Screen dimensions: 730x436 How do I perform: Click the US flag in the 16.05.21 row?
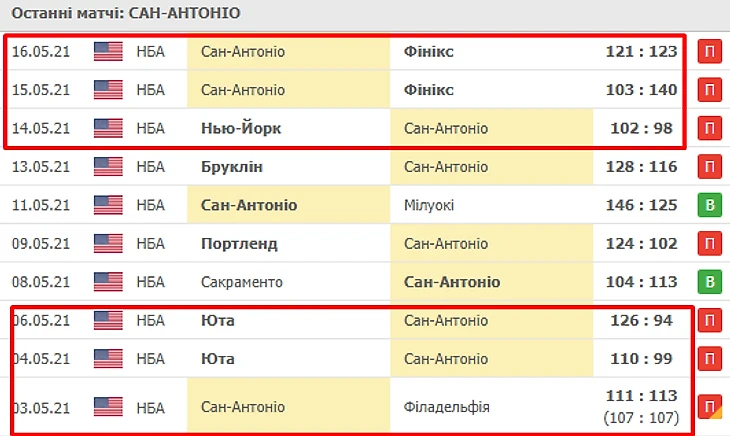(x=108, y=51)
